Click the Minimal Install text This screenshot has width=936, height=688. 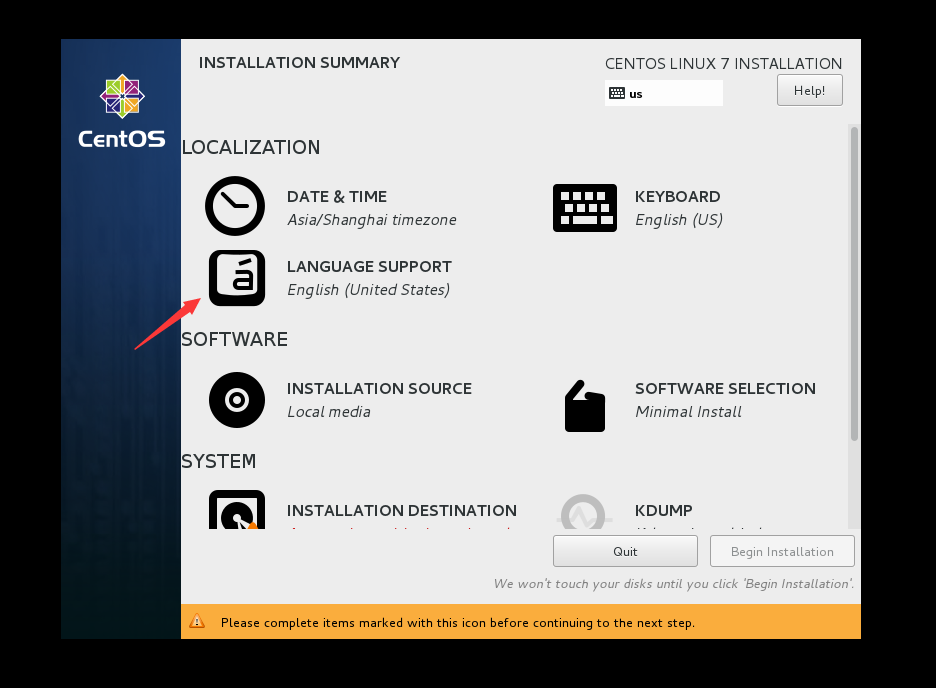(x=688, y=412)
